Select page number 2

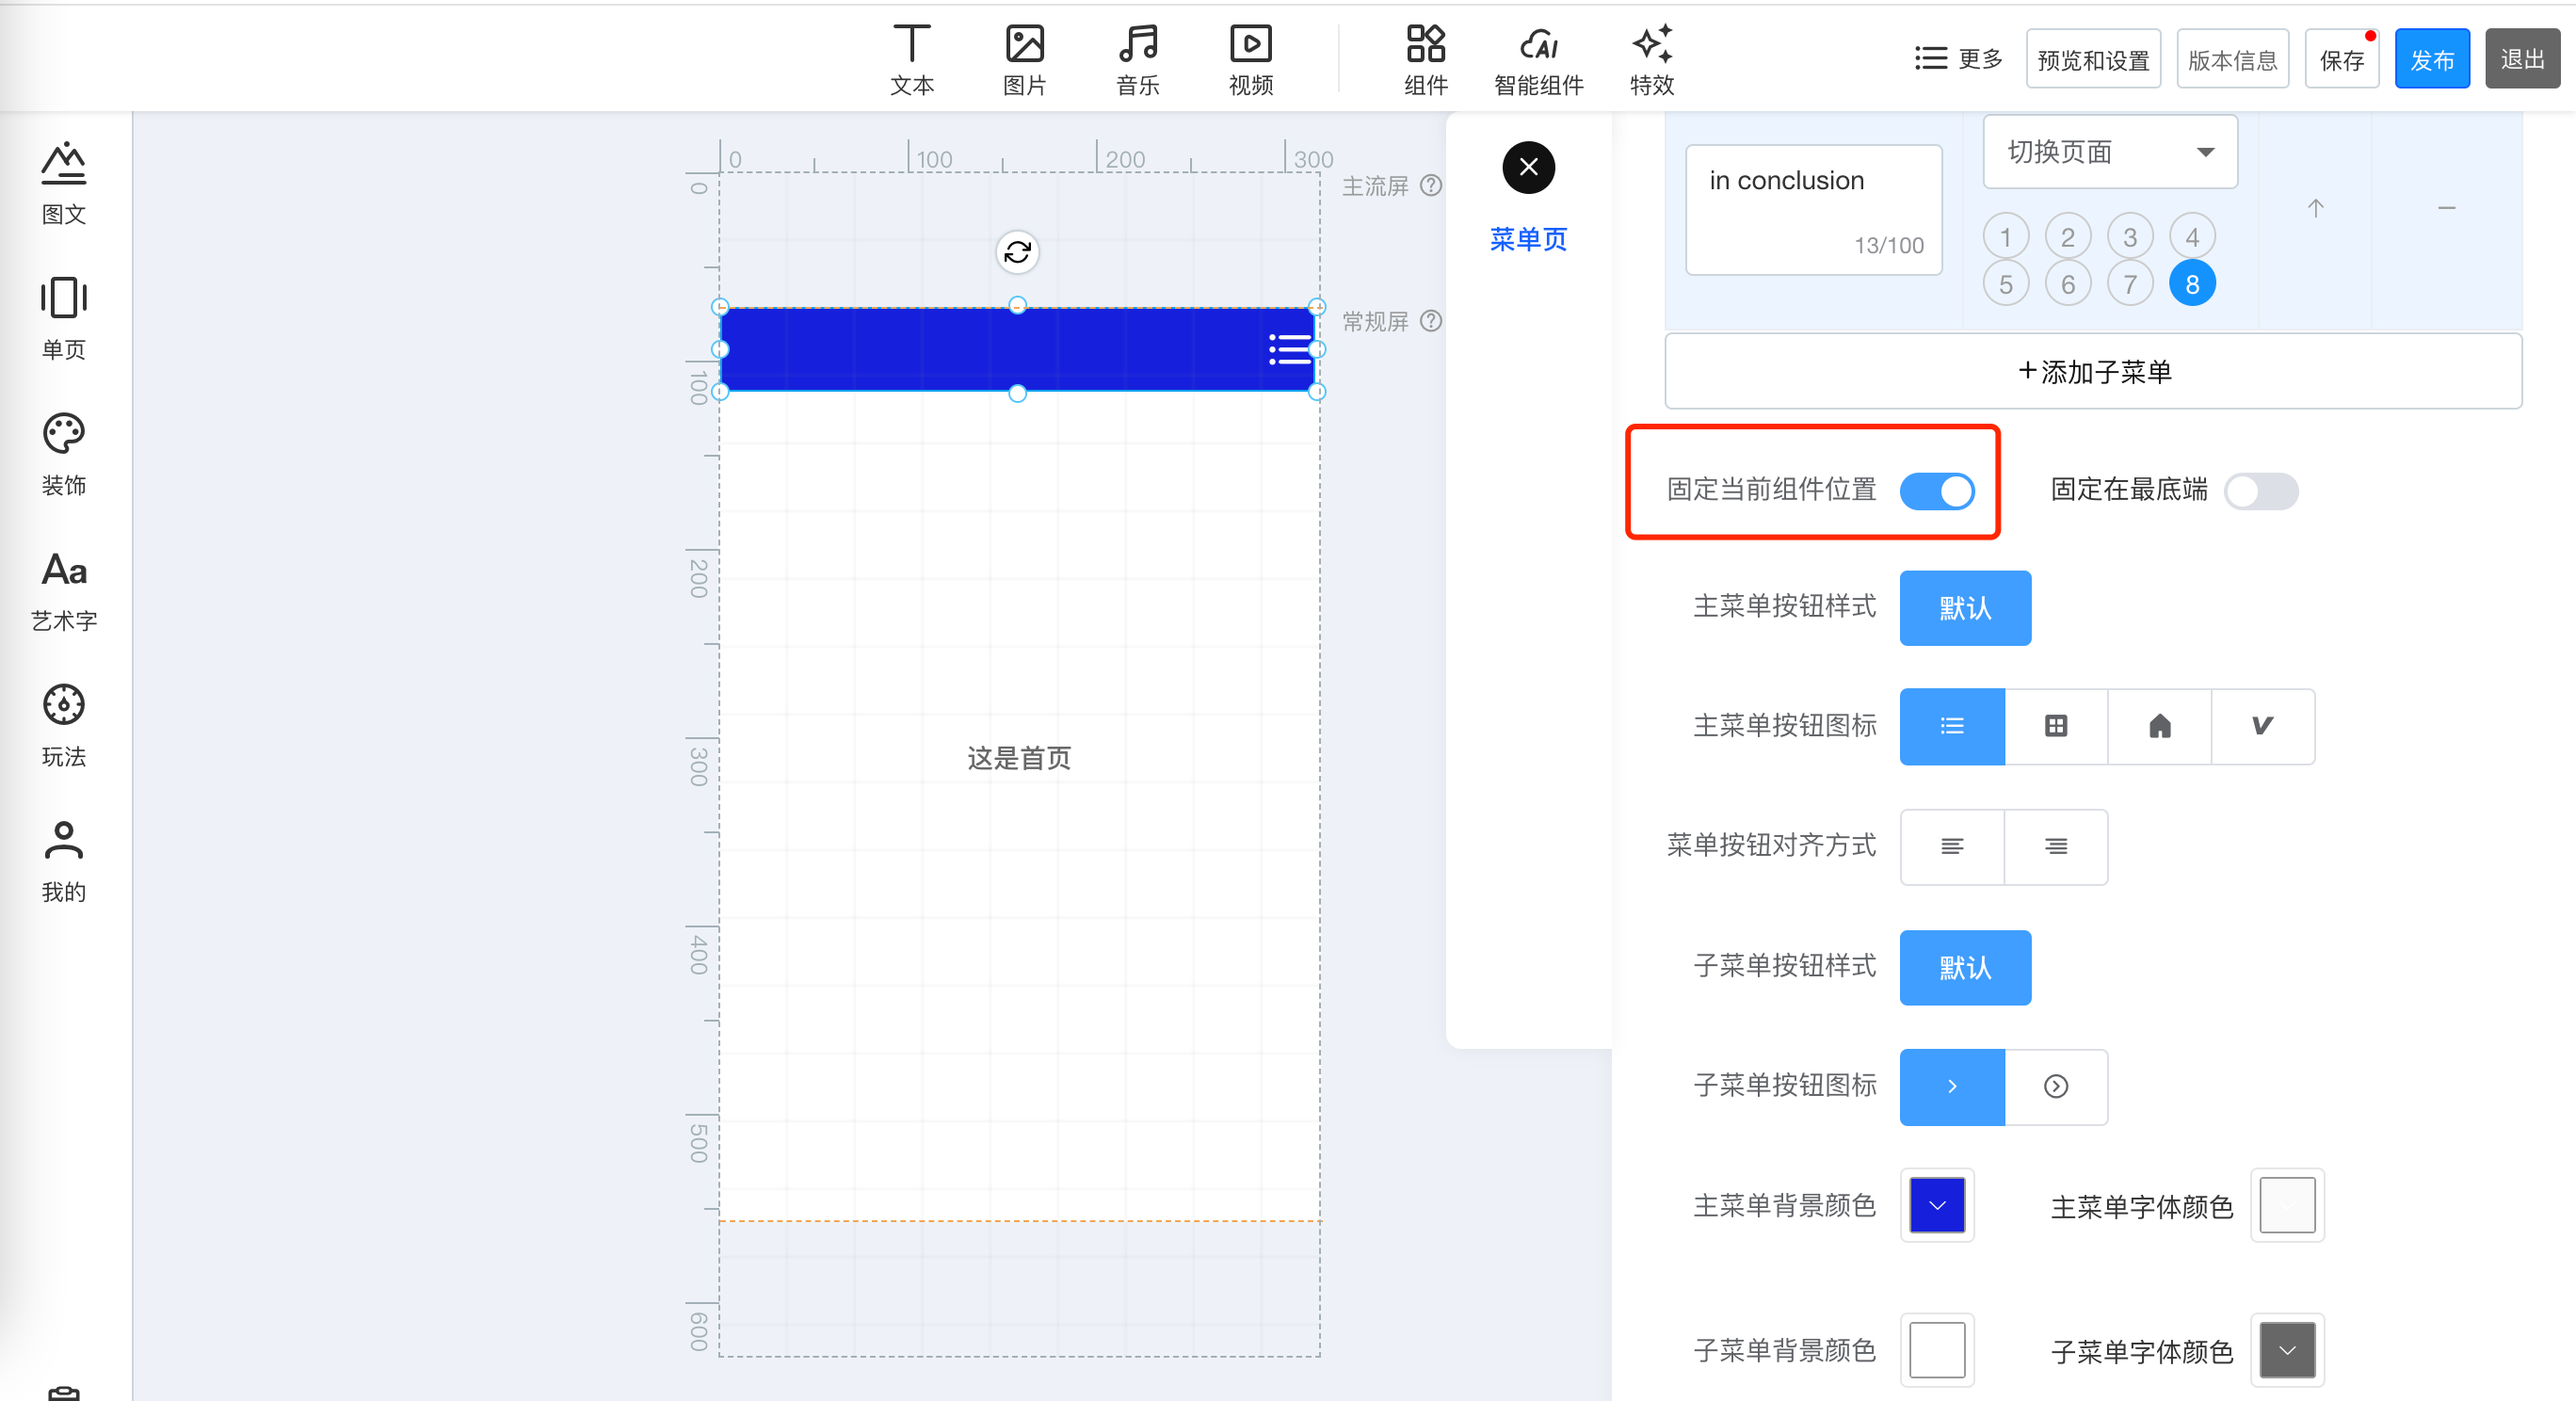[2067, 237]
